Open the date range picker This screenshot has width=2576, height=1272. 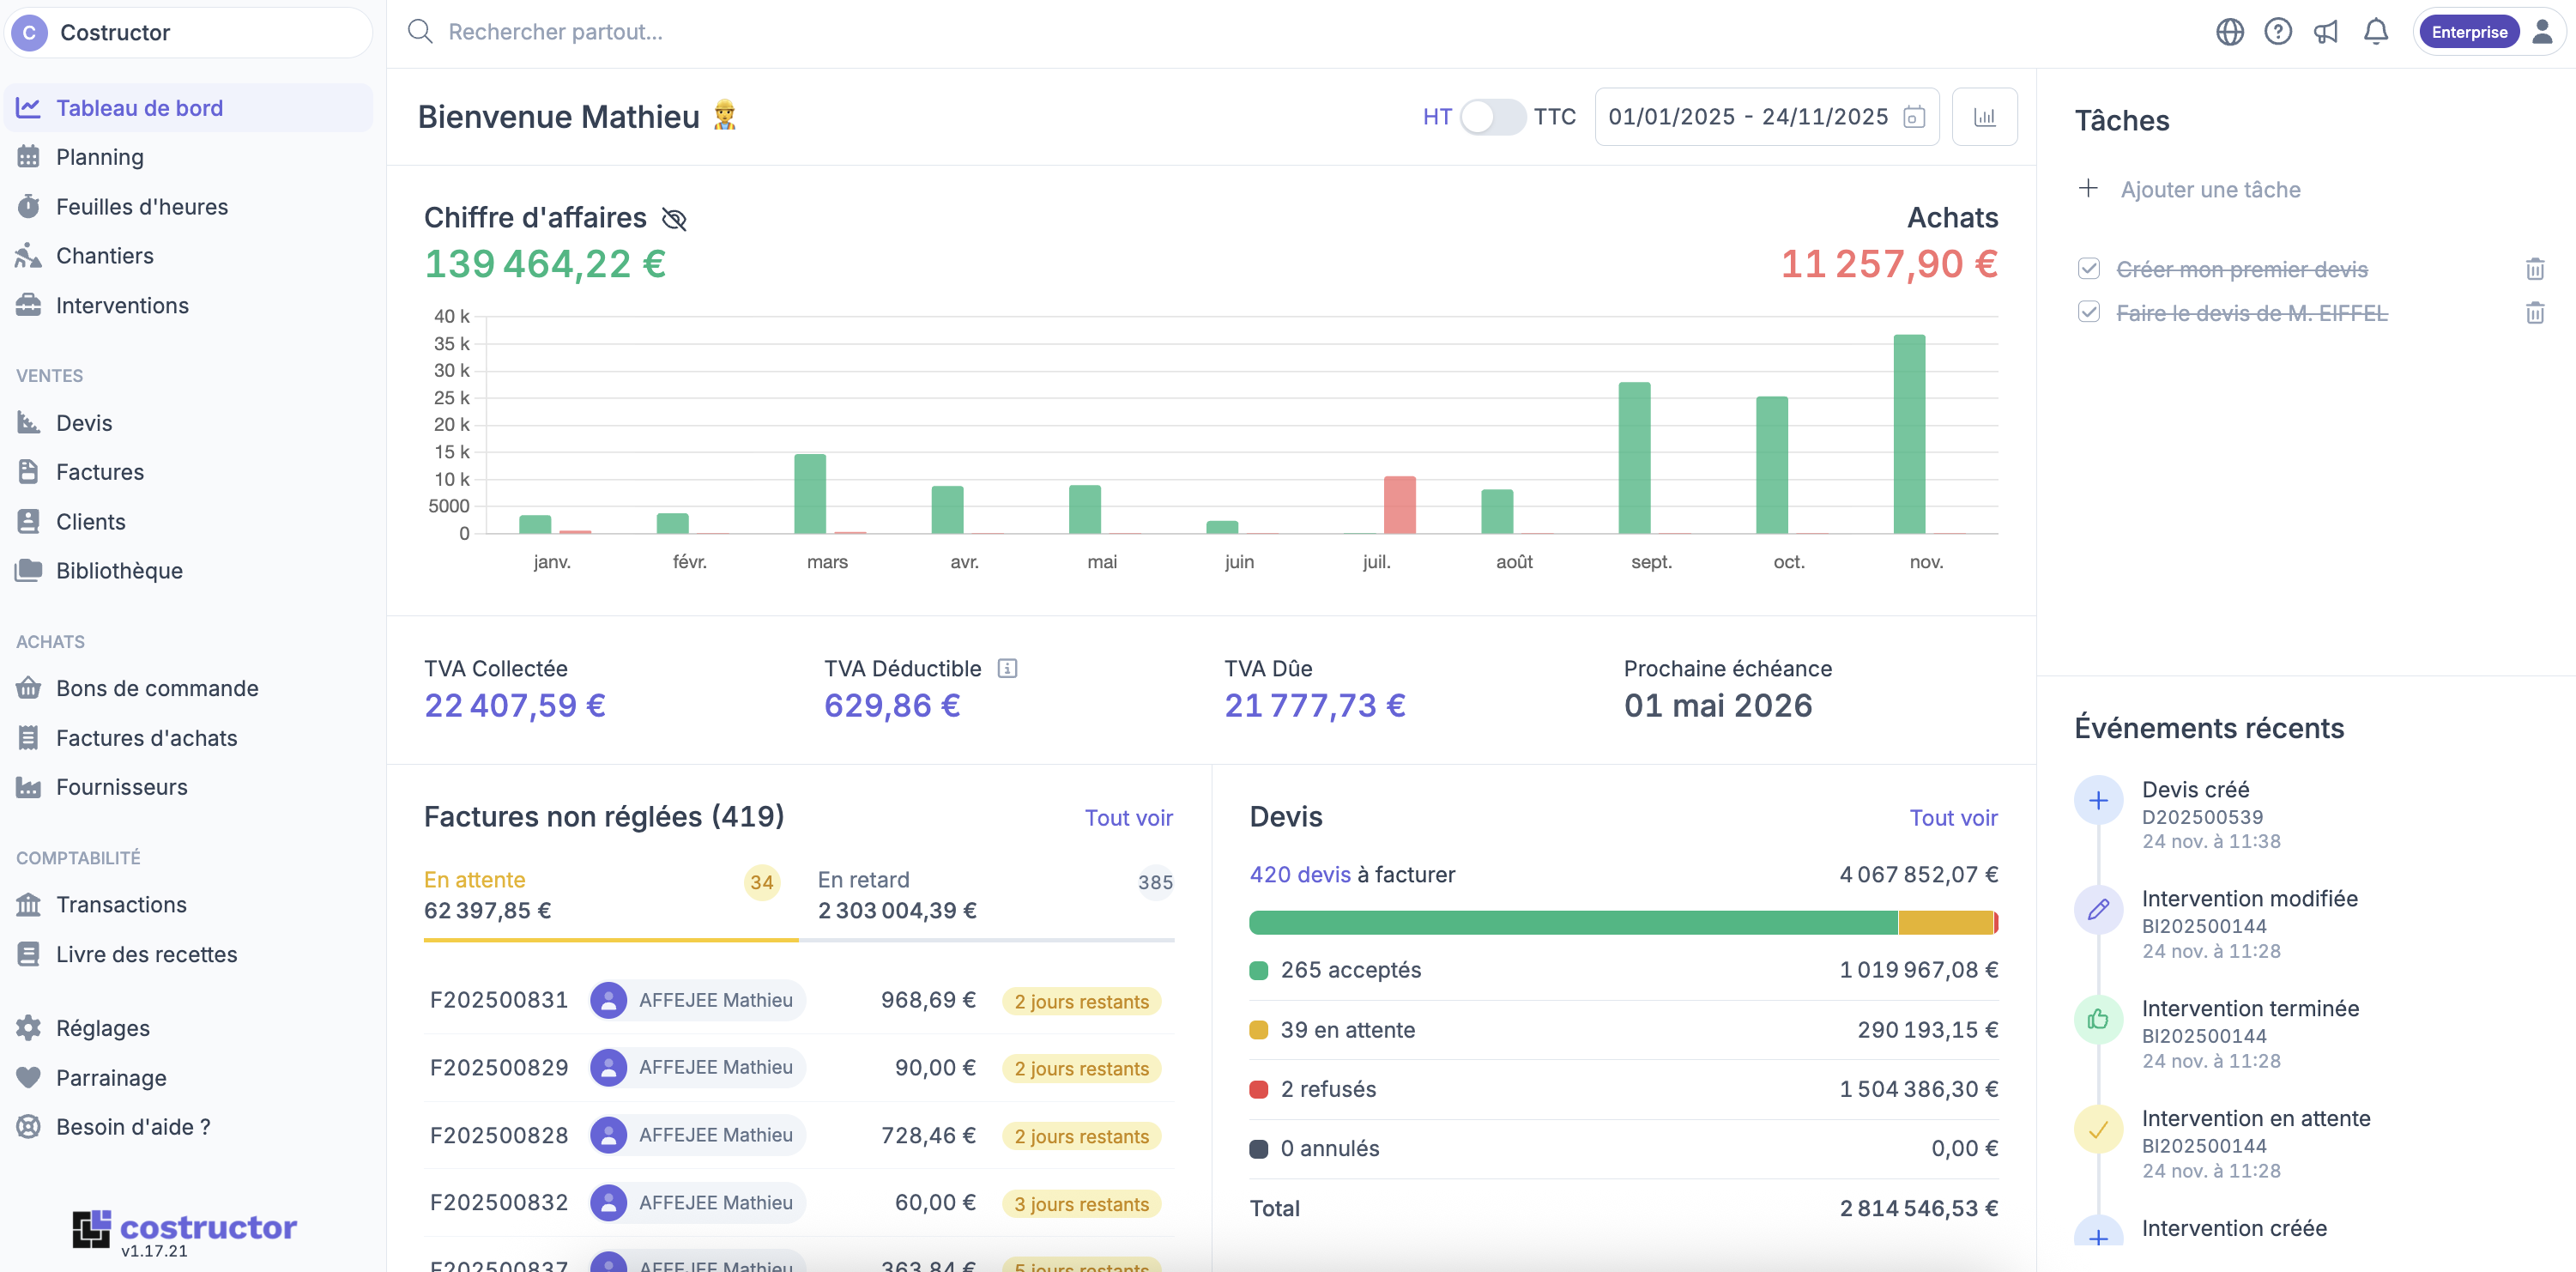[1765, 117]
